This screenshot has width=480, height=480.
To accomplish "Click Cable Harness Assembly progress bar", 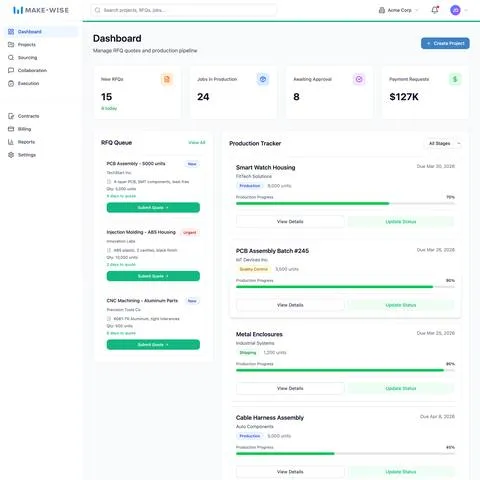I will (345, 453).
